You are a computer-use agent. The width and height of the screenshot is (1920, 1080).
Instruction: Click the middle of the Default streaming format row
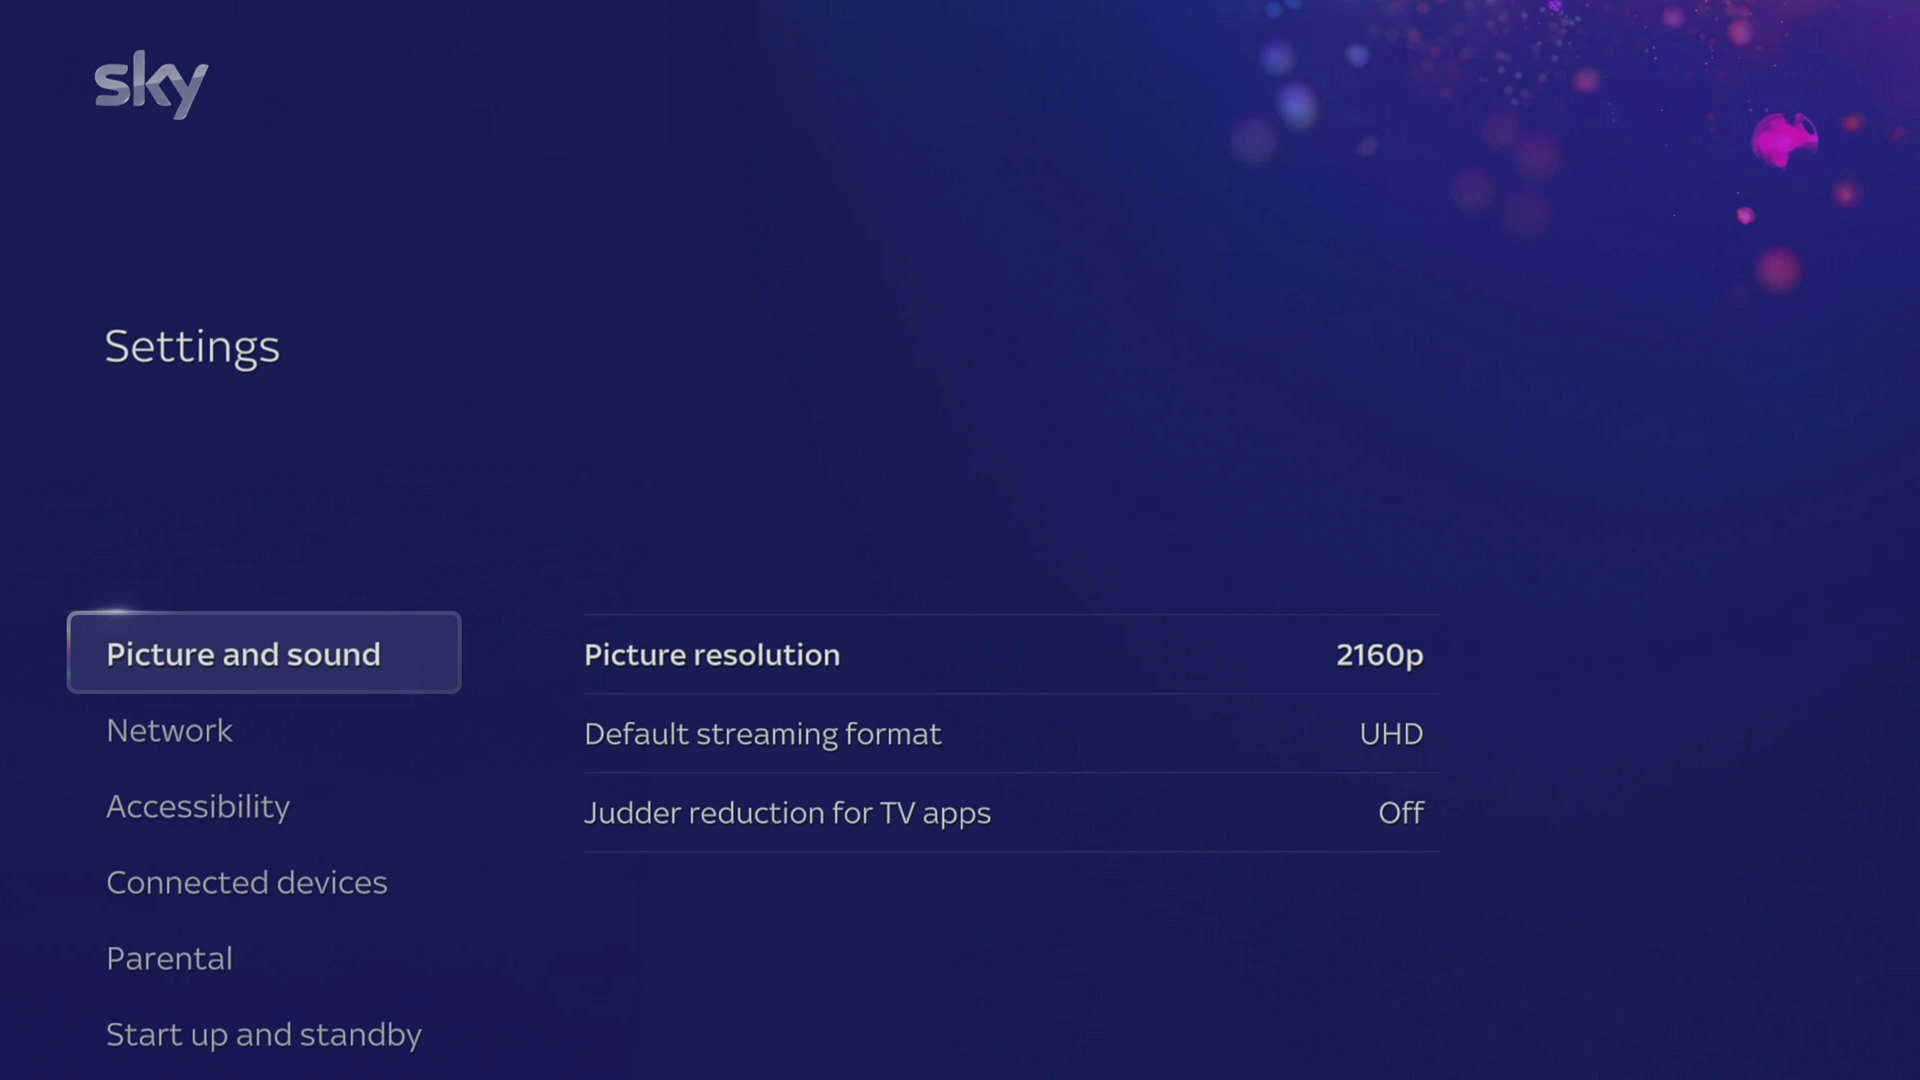[x=1011, y=734]
